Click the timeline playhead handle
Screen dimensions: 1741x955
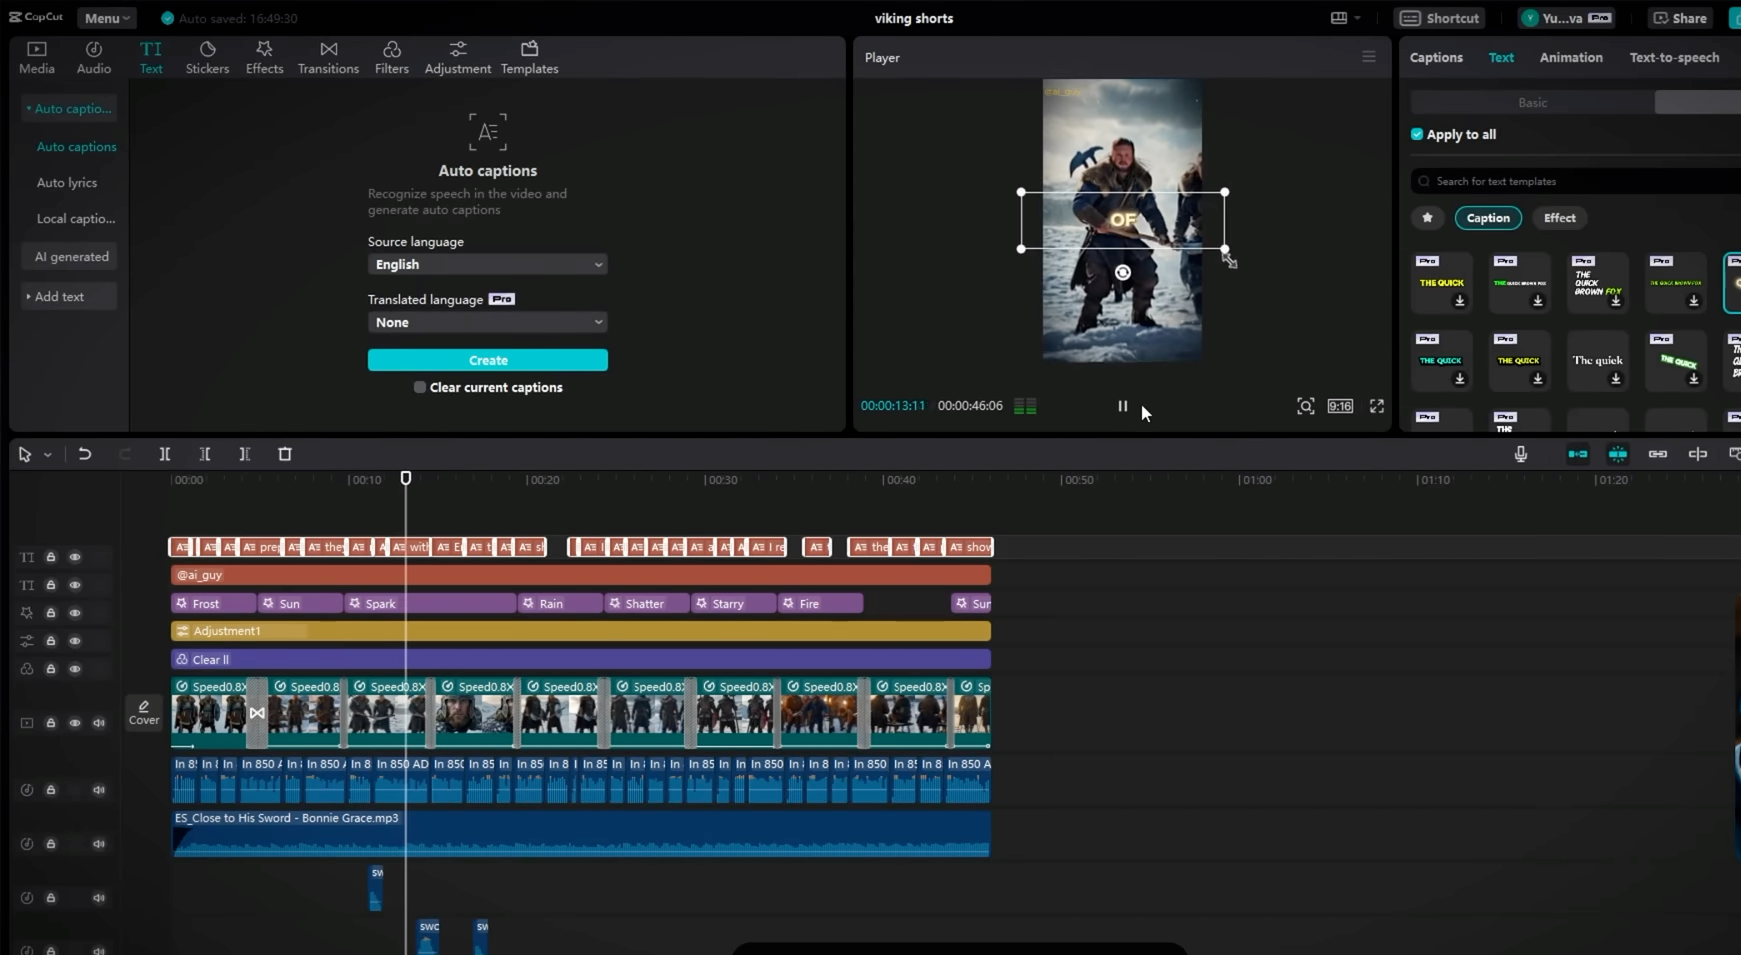[x=406, y=479]
